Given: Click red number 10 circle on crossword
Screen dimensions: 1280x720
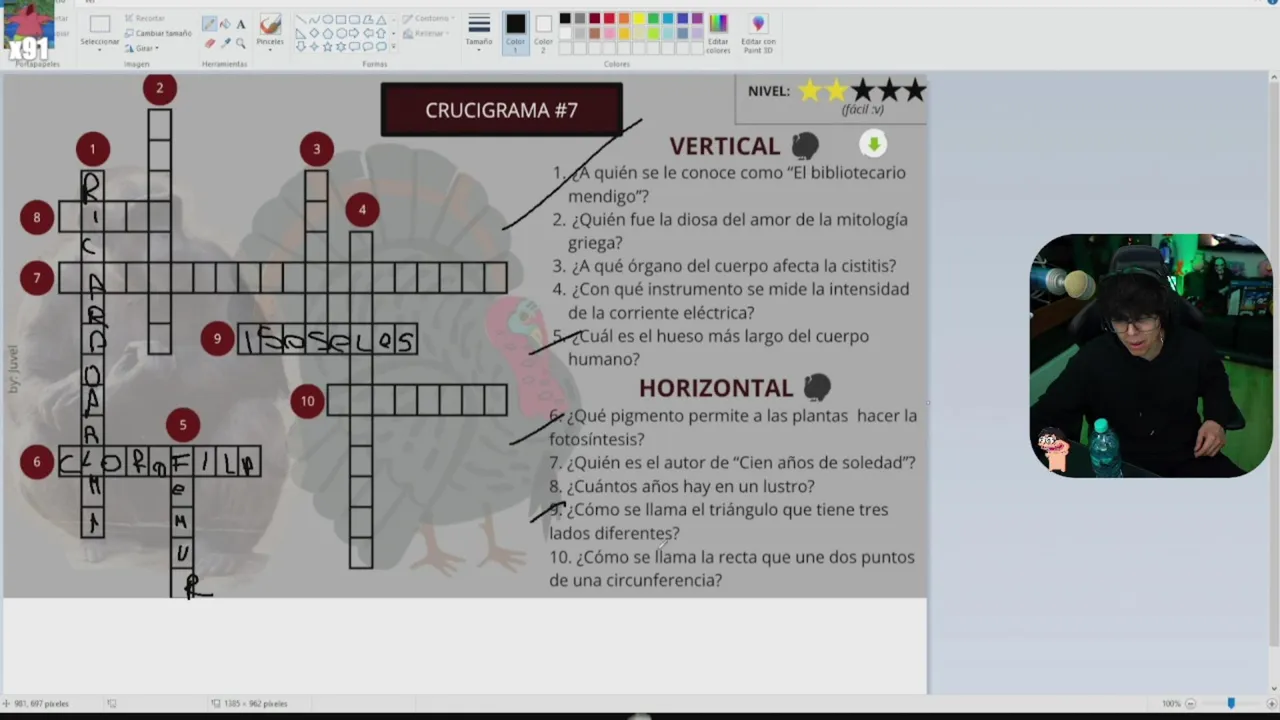Looking at the screenshot, I should tap(307, 401).
